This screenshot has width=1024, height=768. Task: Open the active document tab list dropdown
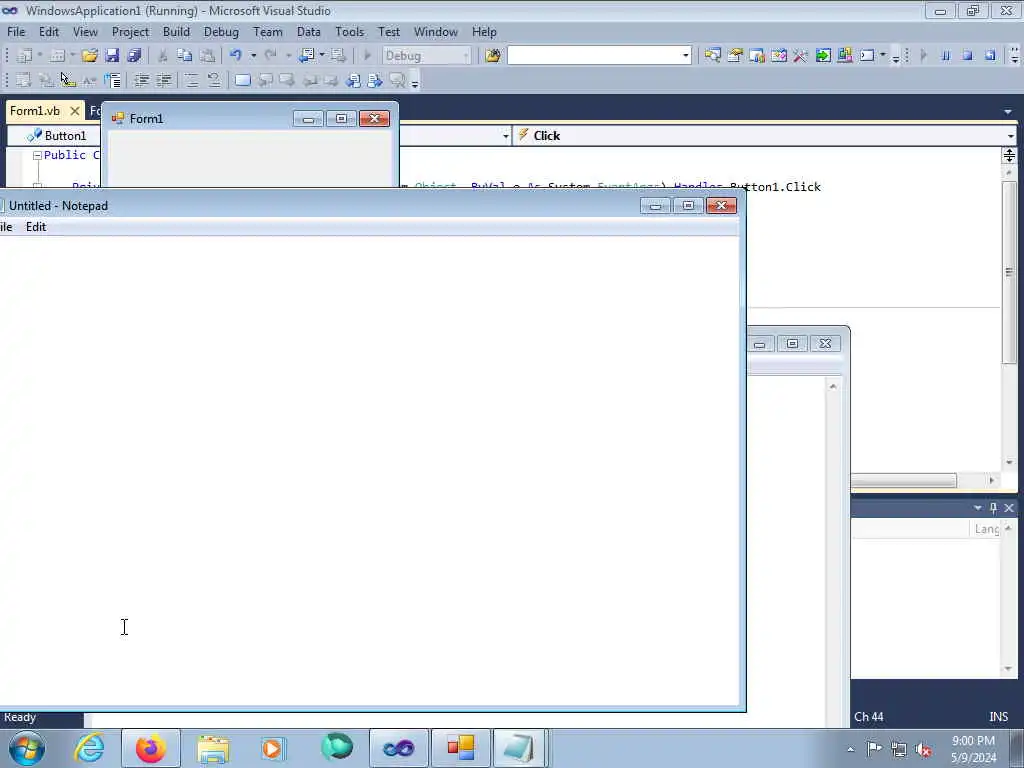(1008, 112)
